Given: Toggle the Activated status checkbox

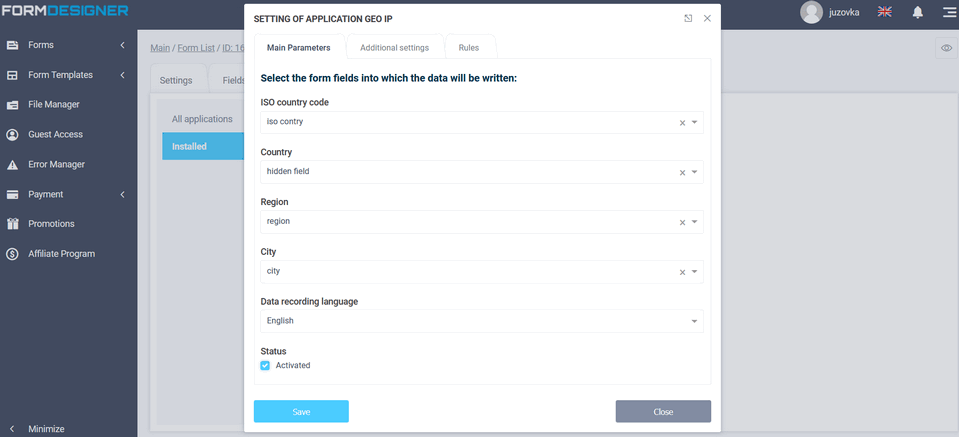Looking at the screenshot, I should [x=265, y=366].
